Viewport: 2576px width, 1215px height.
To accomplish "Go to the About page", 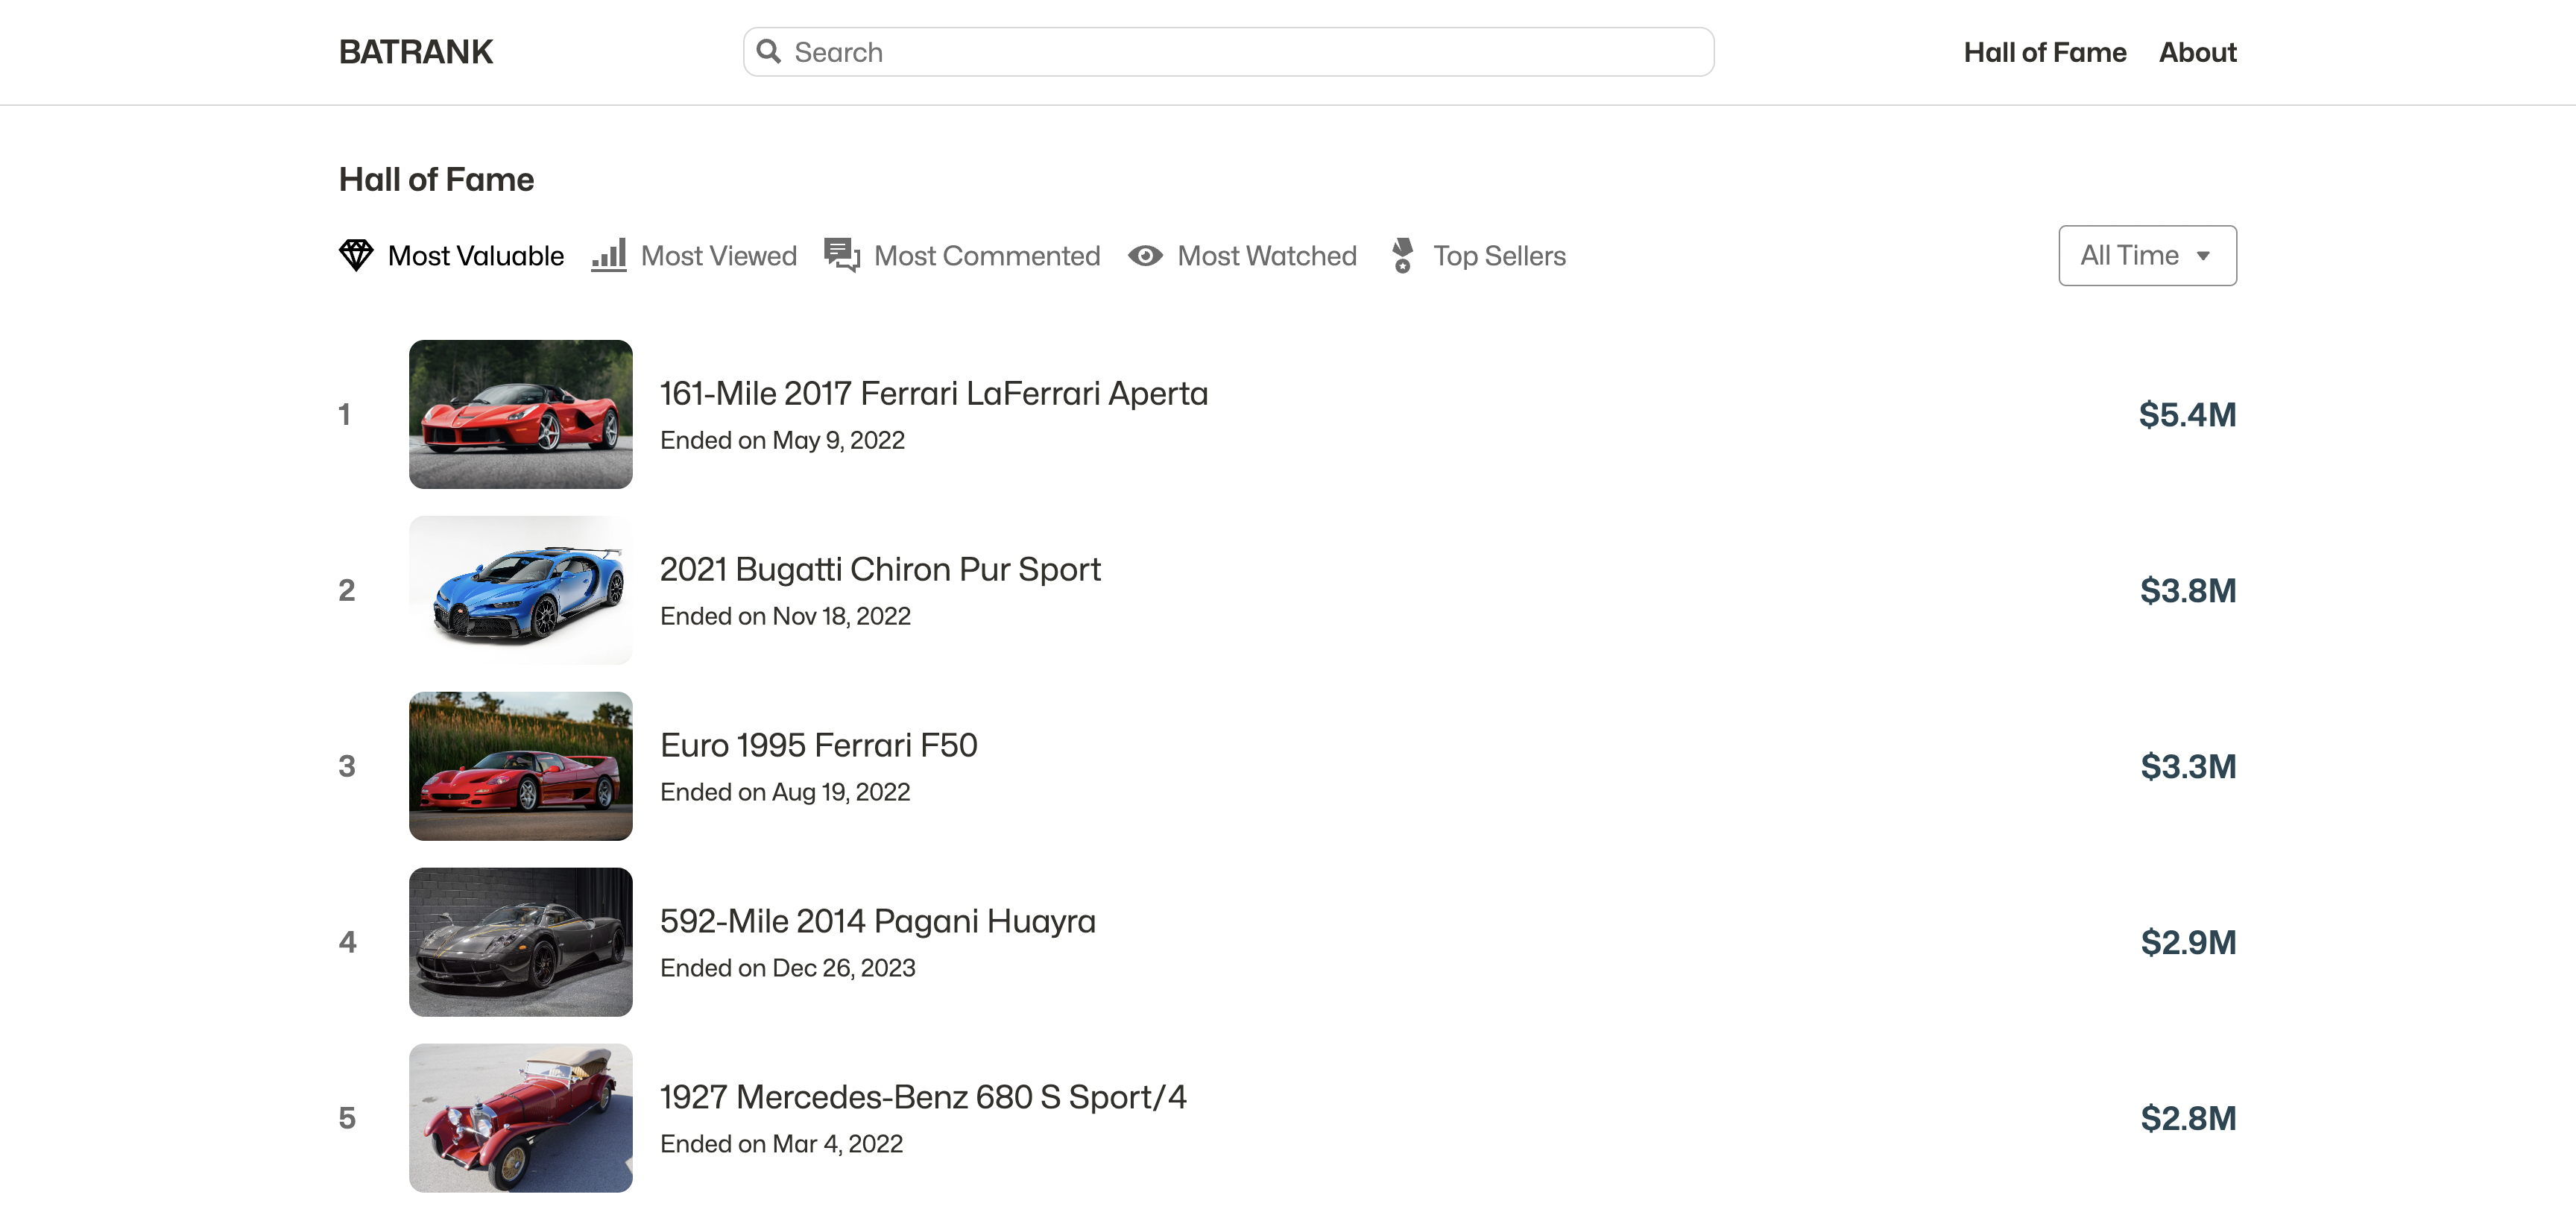I will 2197,52.
